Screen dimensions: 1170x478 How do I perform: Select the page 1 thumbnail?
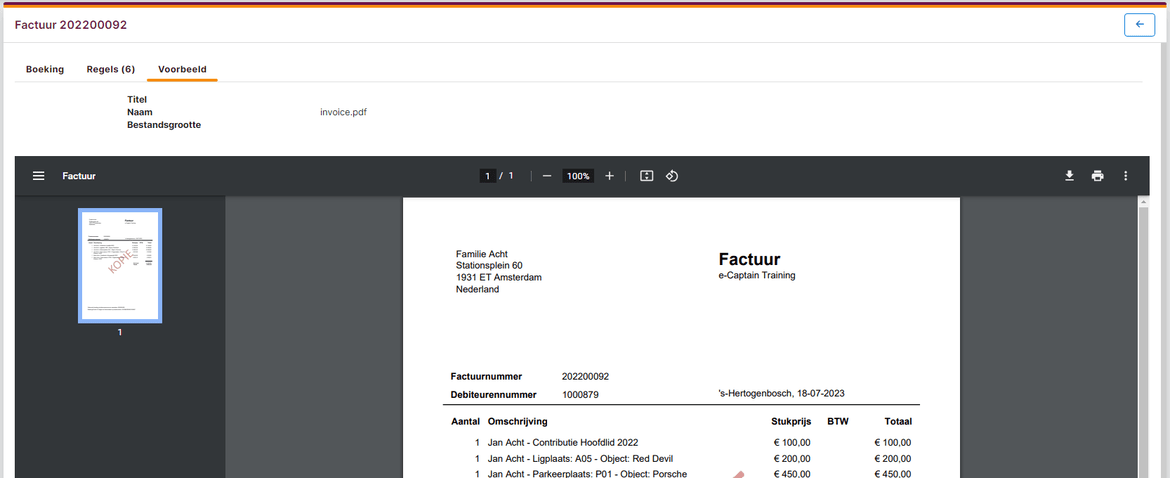120,265
